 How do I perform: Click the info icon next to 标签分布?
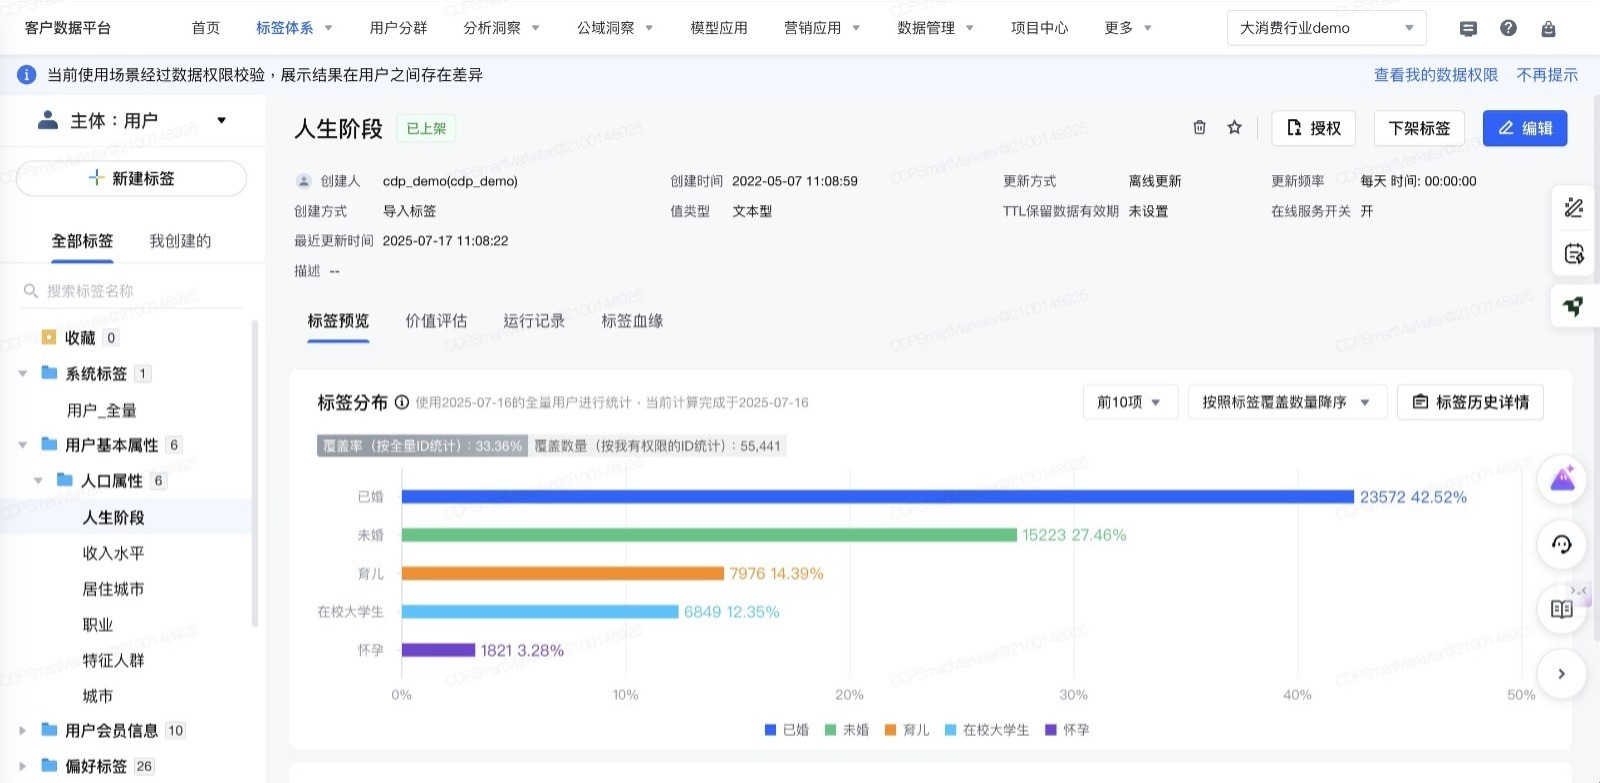click(x=402, y=403)
